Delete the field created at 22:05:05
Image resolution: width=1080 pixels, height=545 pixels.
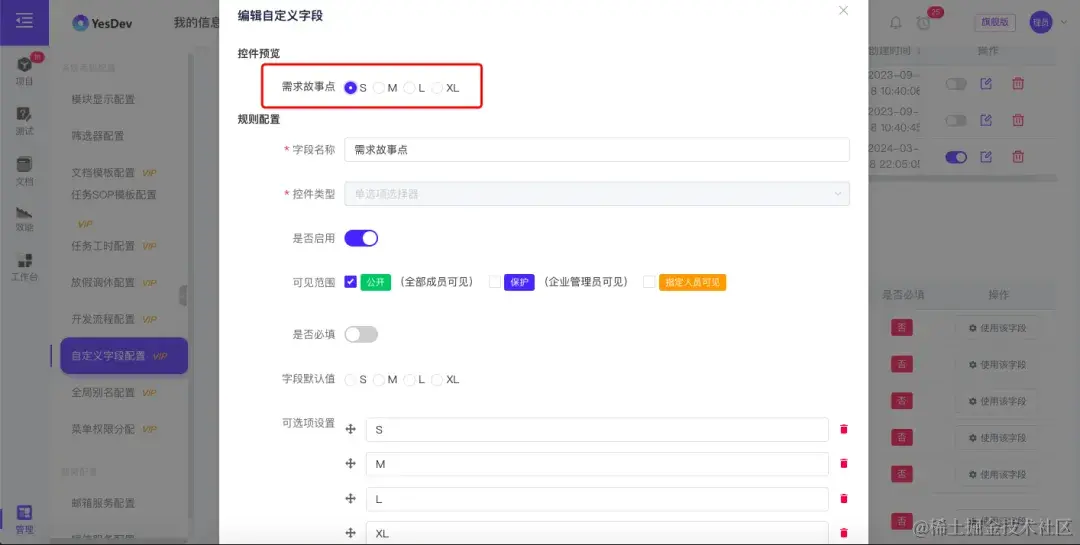tap(1017, 157)
